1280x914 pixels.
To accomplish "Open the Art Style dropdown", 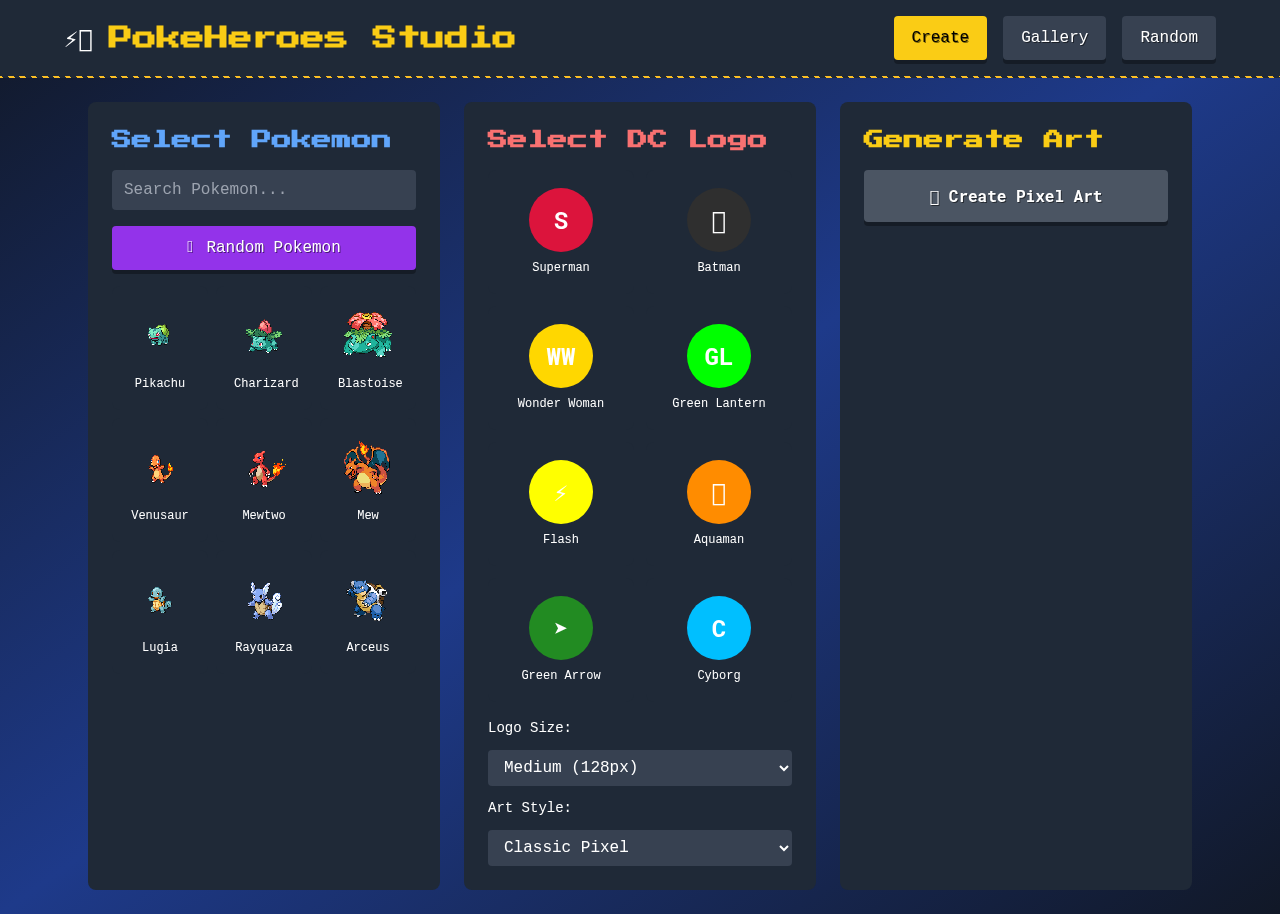I will (639, 847).
